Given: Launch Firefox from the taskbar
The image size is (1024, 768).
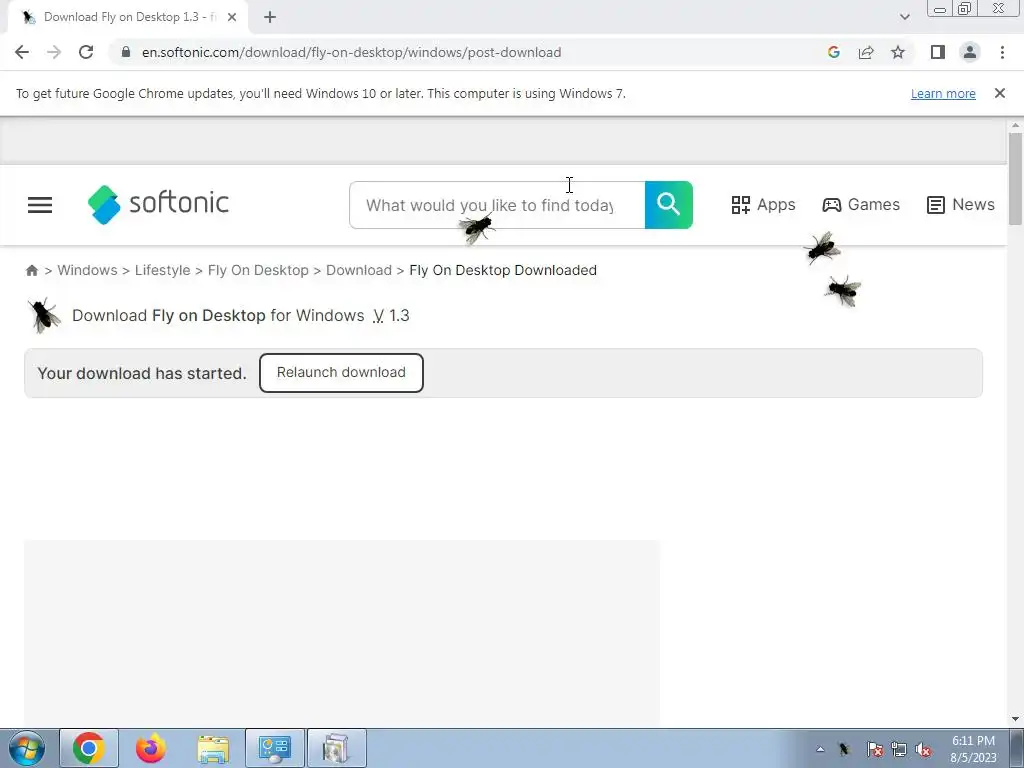Looking at the screenshot, I should coord(151,748).
